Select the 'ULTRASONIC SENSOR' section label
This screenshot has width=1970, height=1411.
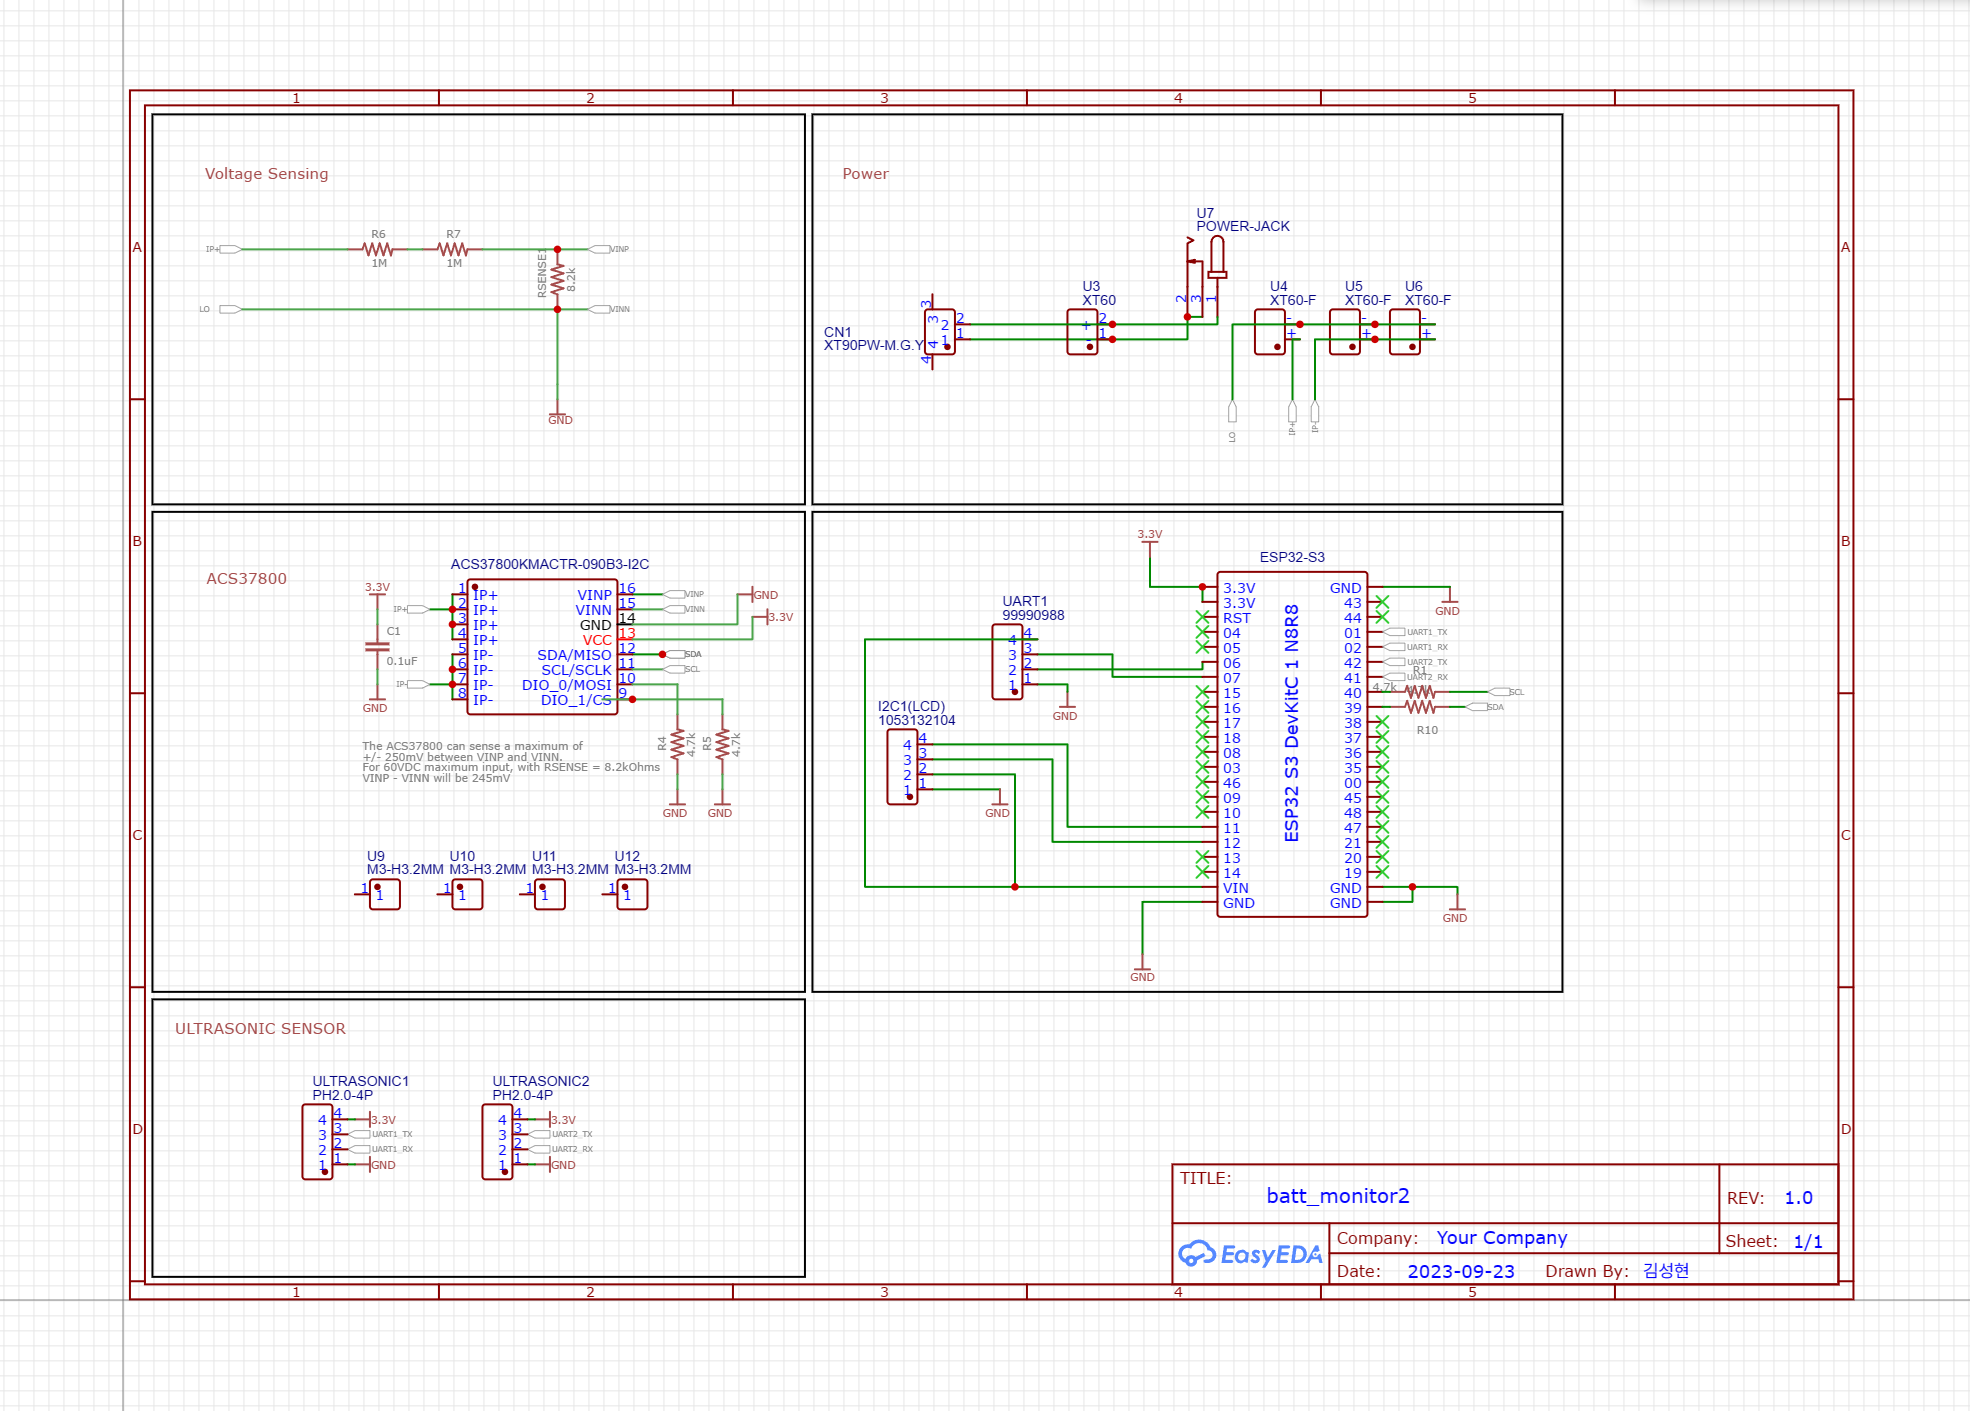(x=260, y=1029)
